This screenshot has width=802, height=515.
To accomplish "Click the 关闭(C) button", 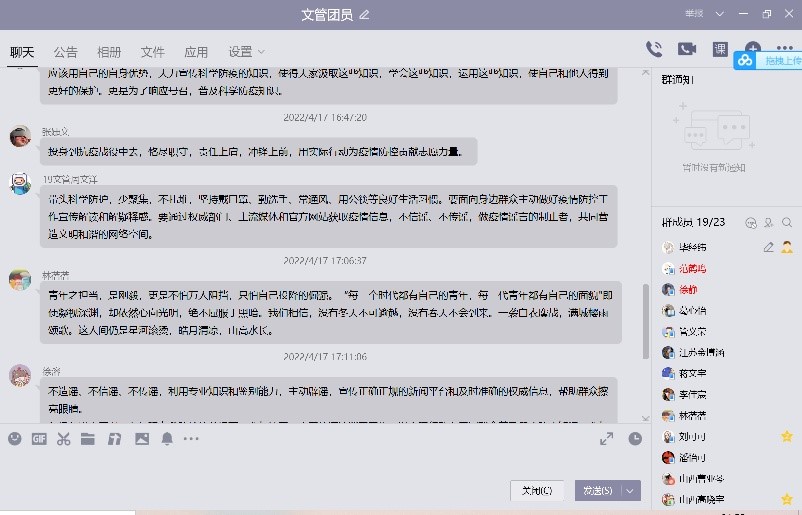I will (537, 490).
